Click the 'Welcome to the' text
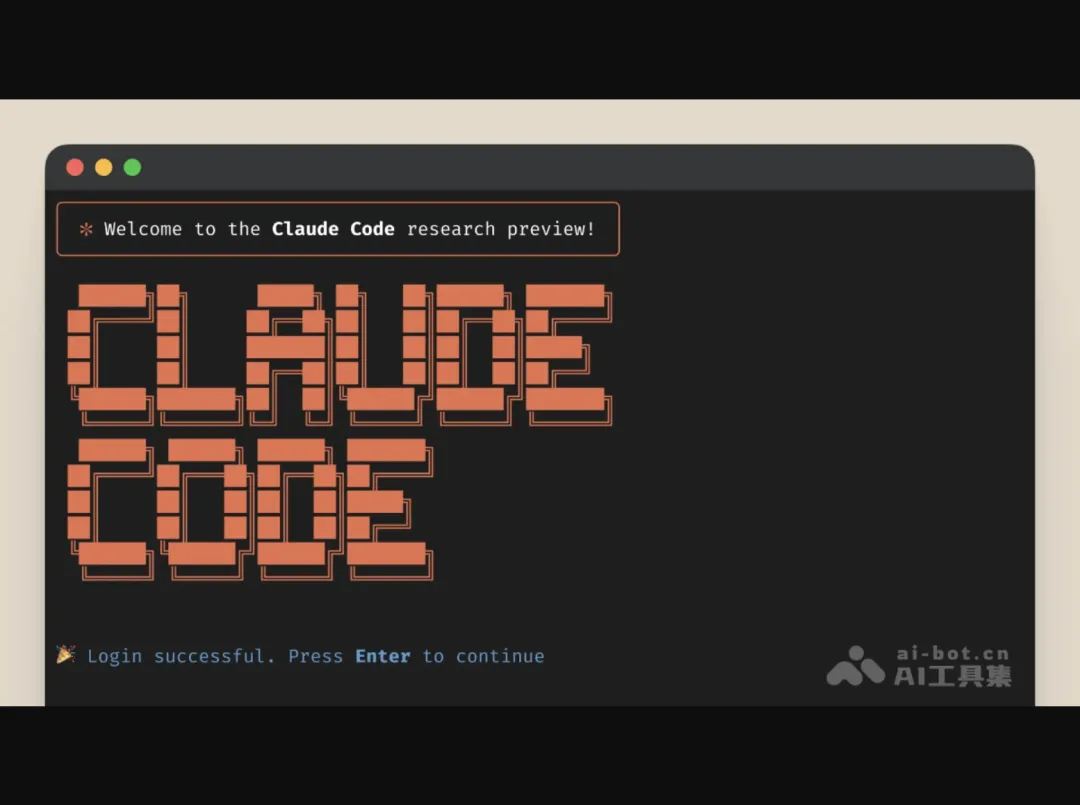1080x805 pixels. coord(182,229)
